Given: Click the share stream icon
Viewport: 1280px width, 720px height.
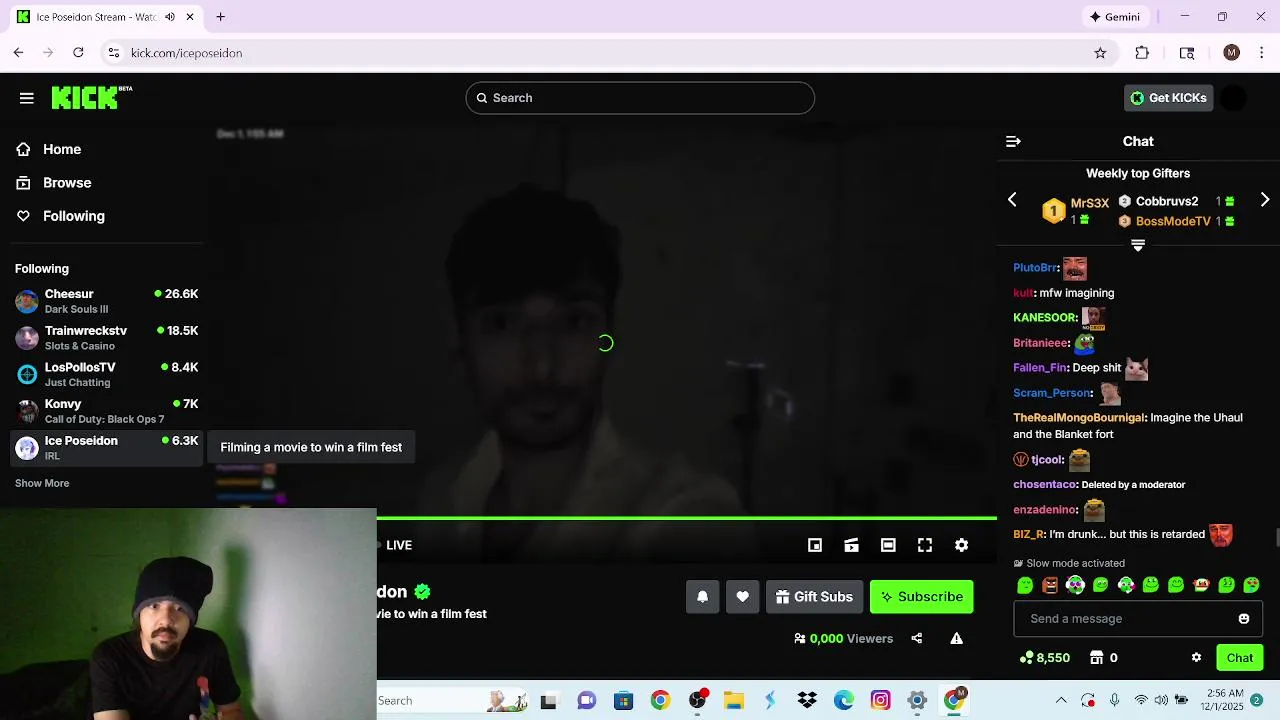Looking at the screenshot, I should pyautogui.click(x=916, y=638).
